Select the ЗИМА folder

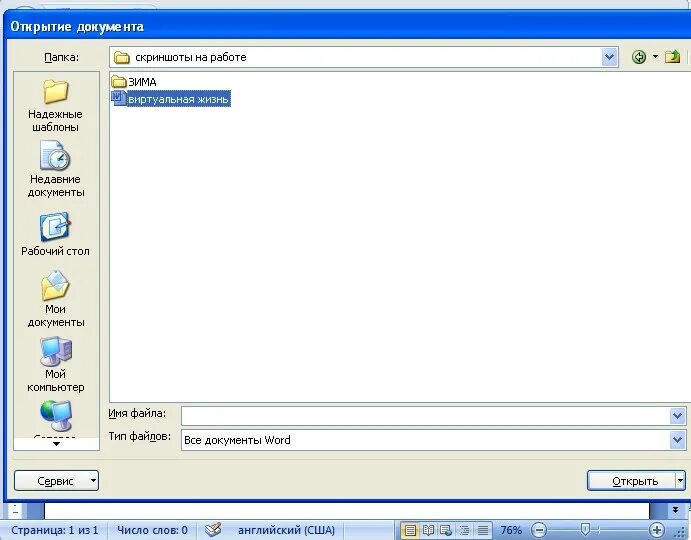point(134,82)
